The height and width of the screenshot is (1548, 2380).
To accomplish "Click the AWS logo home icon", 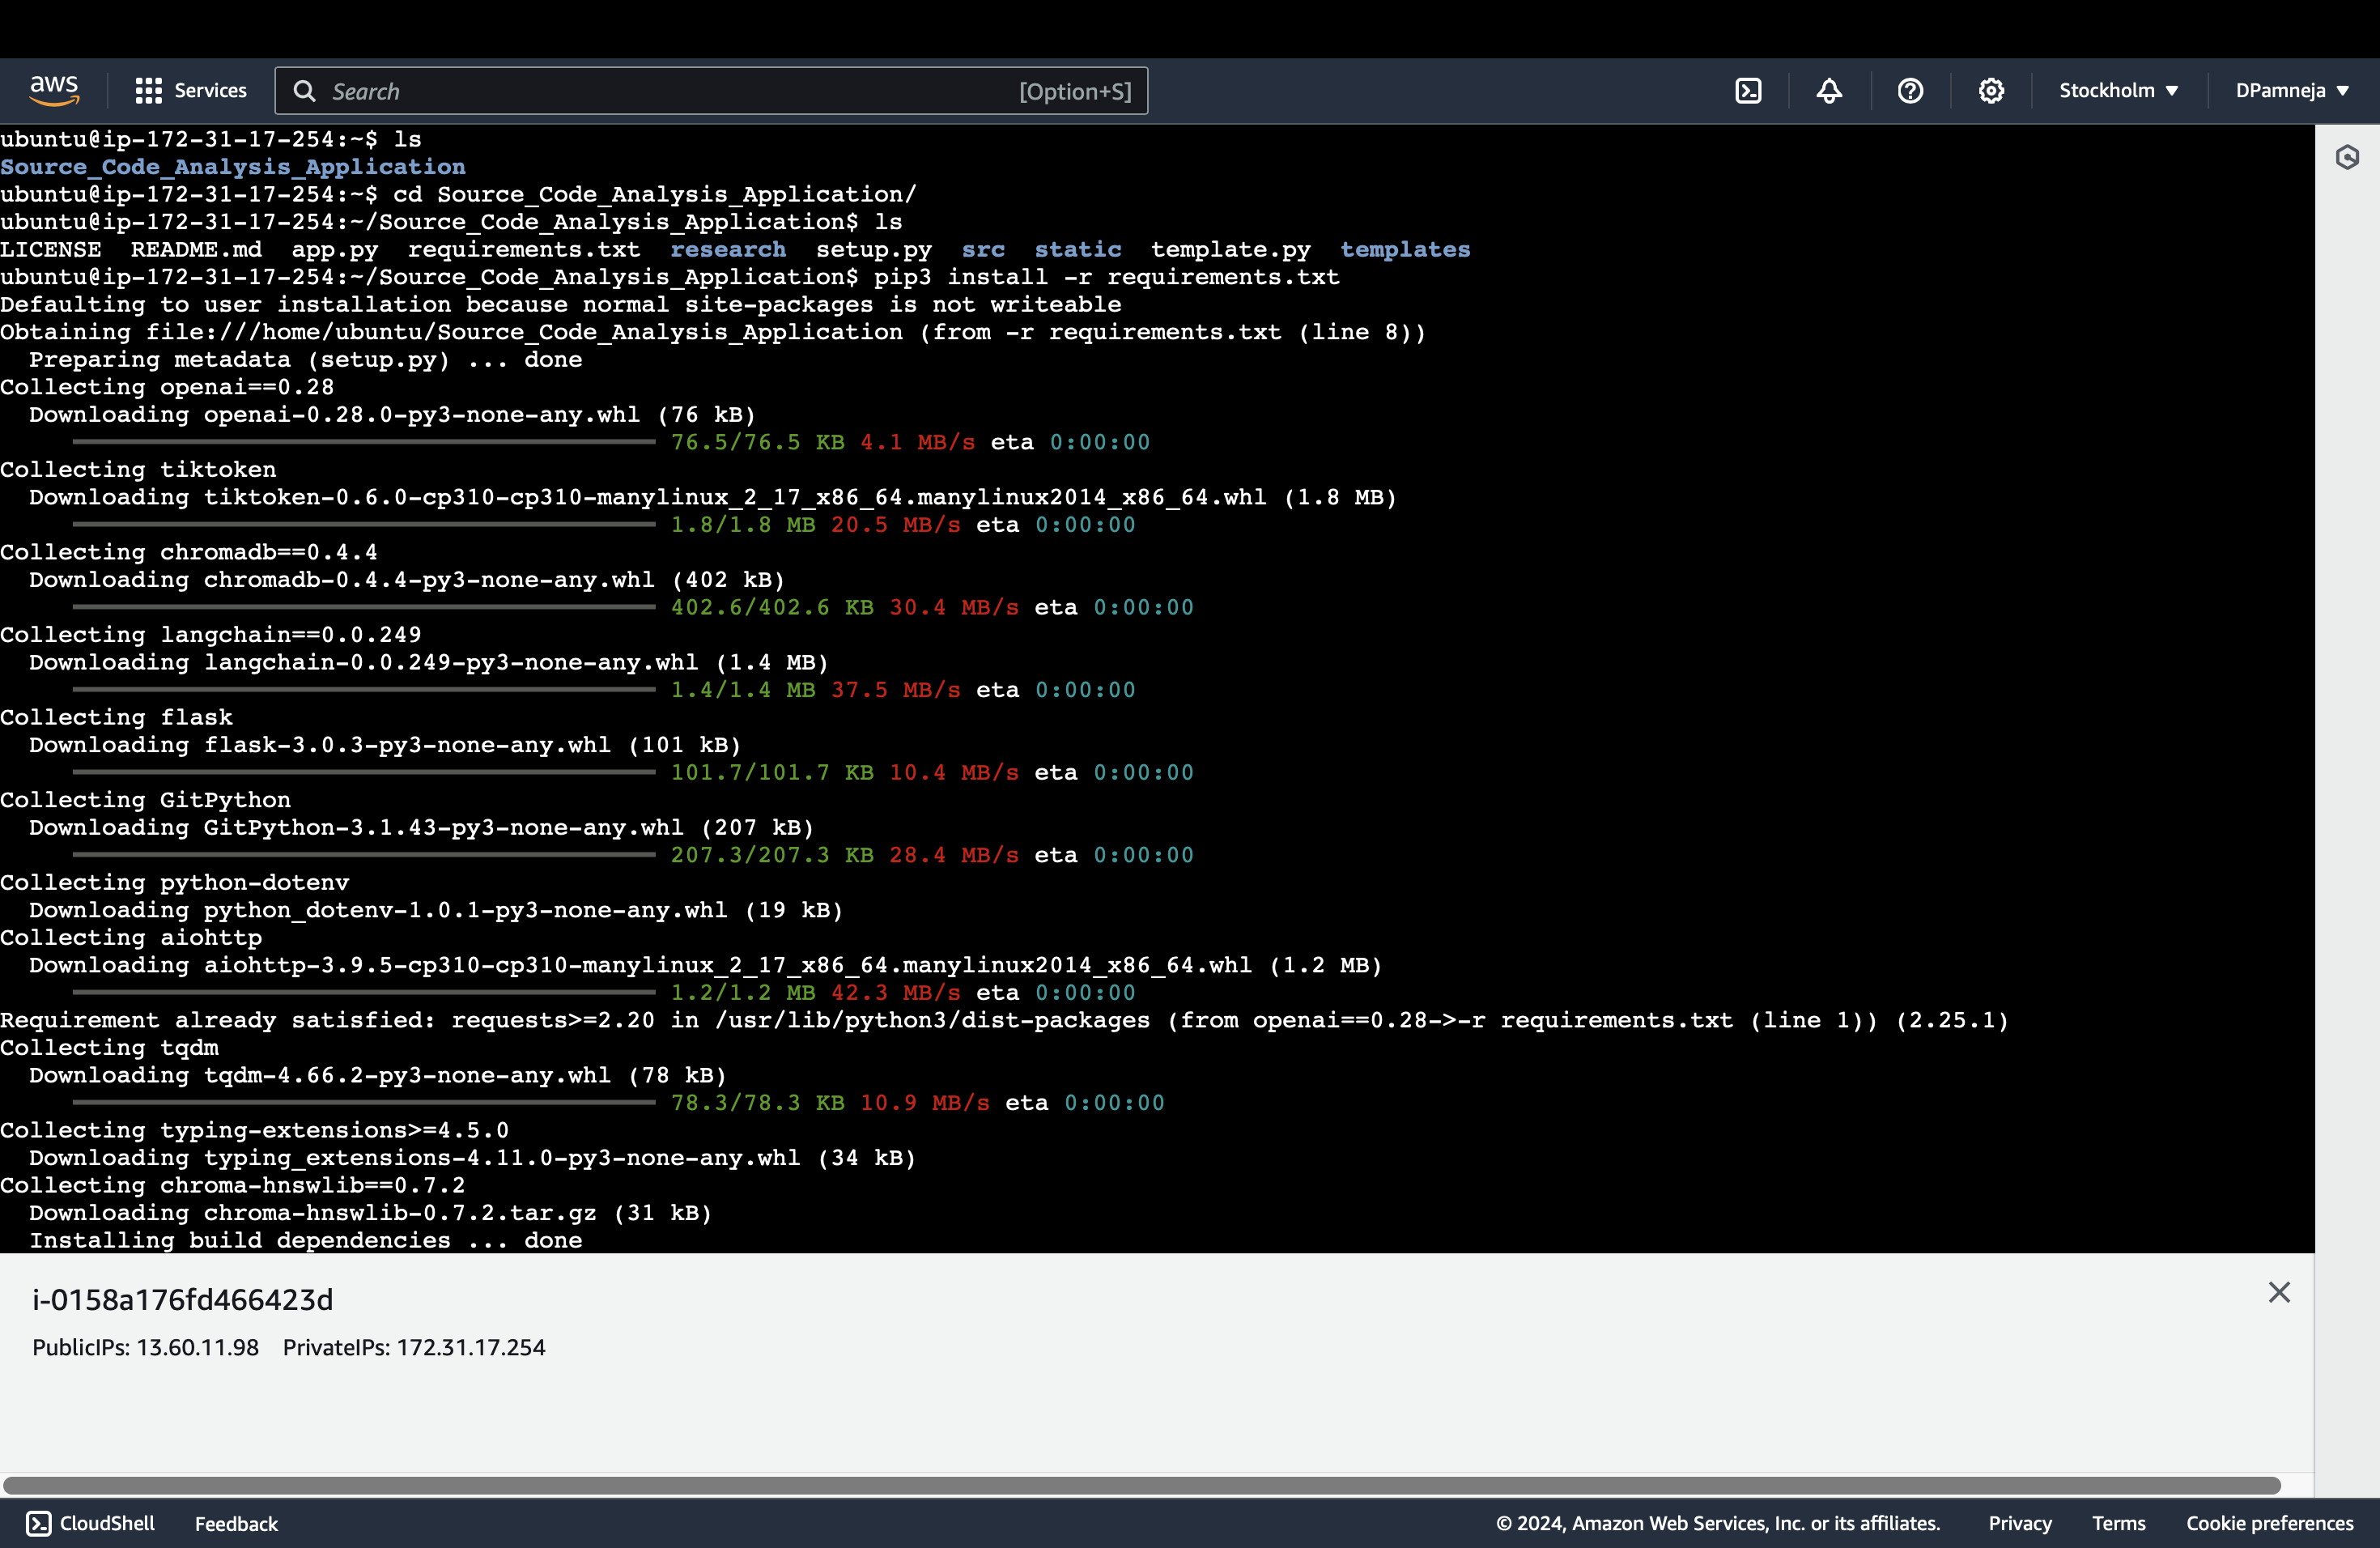I will click(x=54, y=90).
